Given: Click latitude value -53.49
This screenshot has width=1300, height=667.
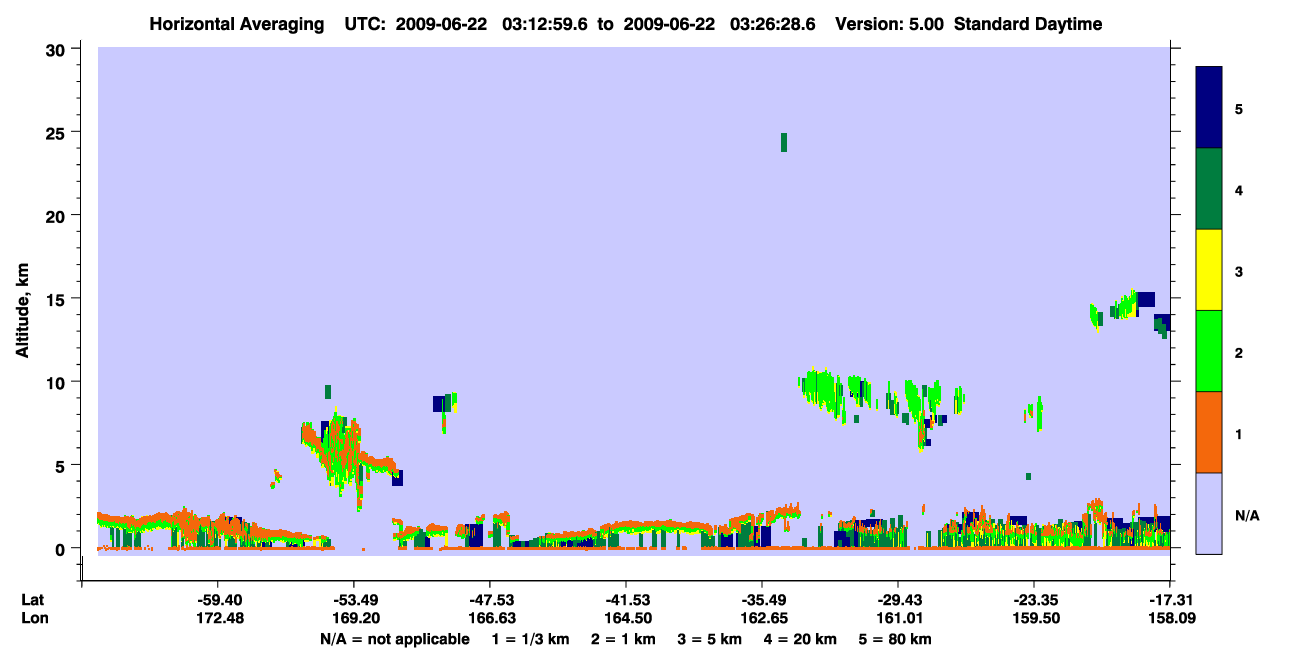Looking at the screenshot, I should pyautogui.click(x=354, y=600).
